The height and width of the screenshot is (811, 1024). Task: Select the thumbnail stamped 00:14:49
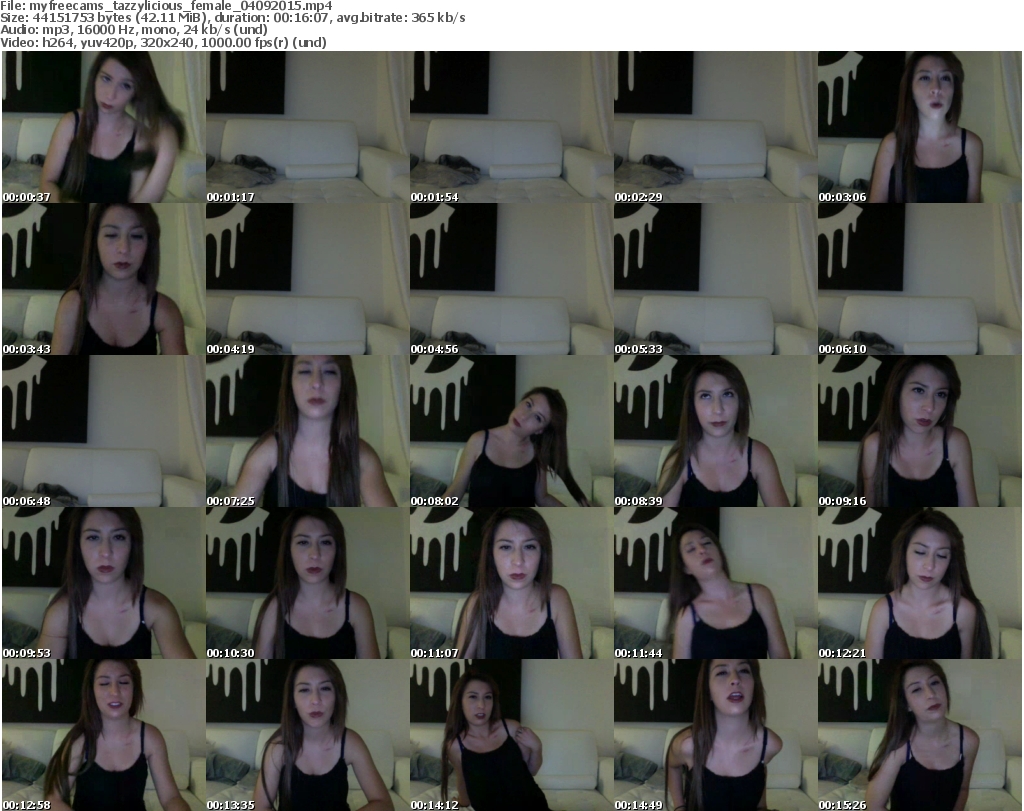click(x=716, y=735)
